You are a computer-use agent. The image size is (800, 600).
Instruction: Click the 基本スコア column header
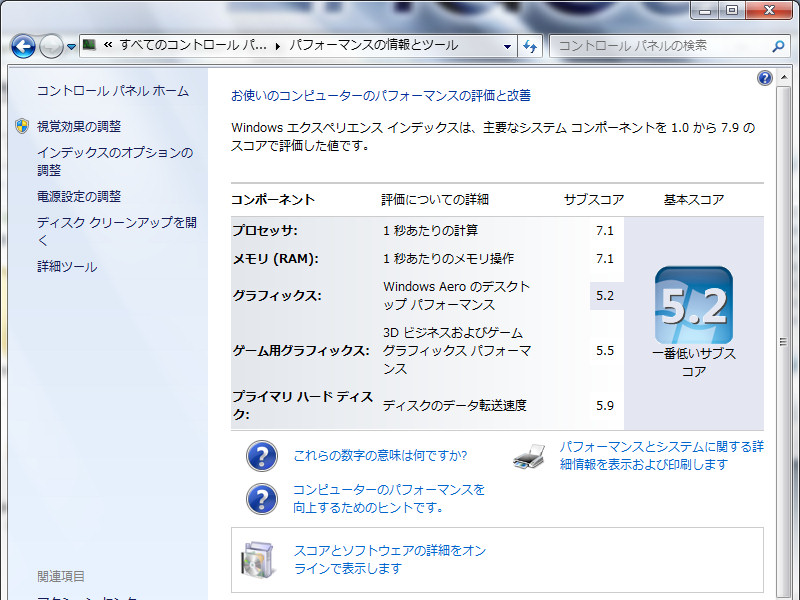tap(694, 199)
